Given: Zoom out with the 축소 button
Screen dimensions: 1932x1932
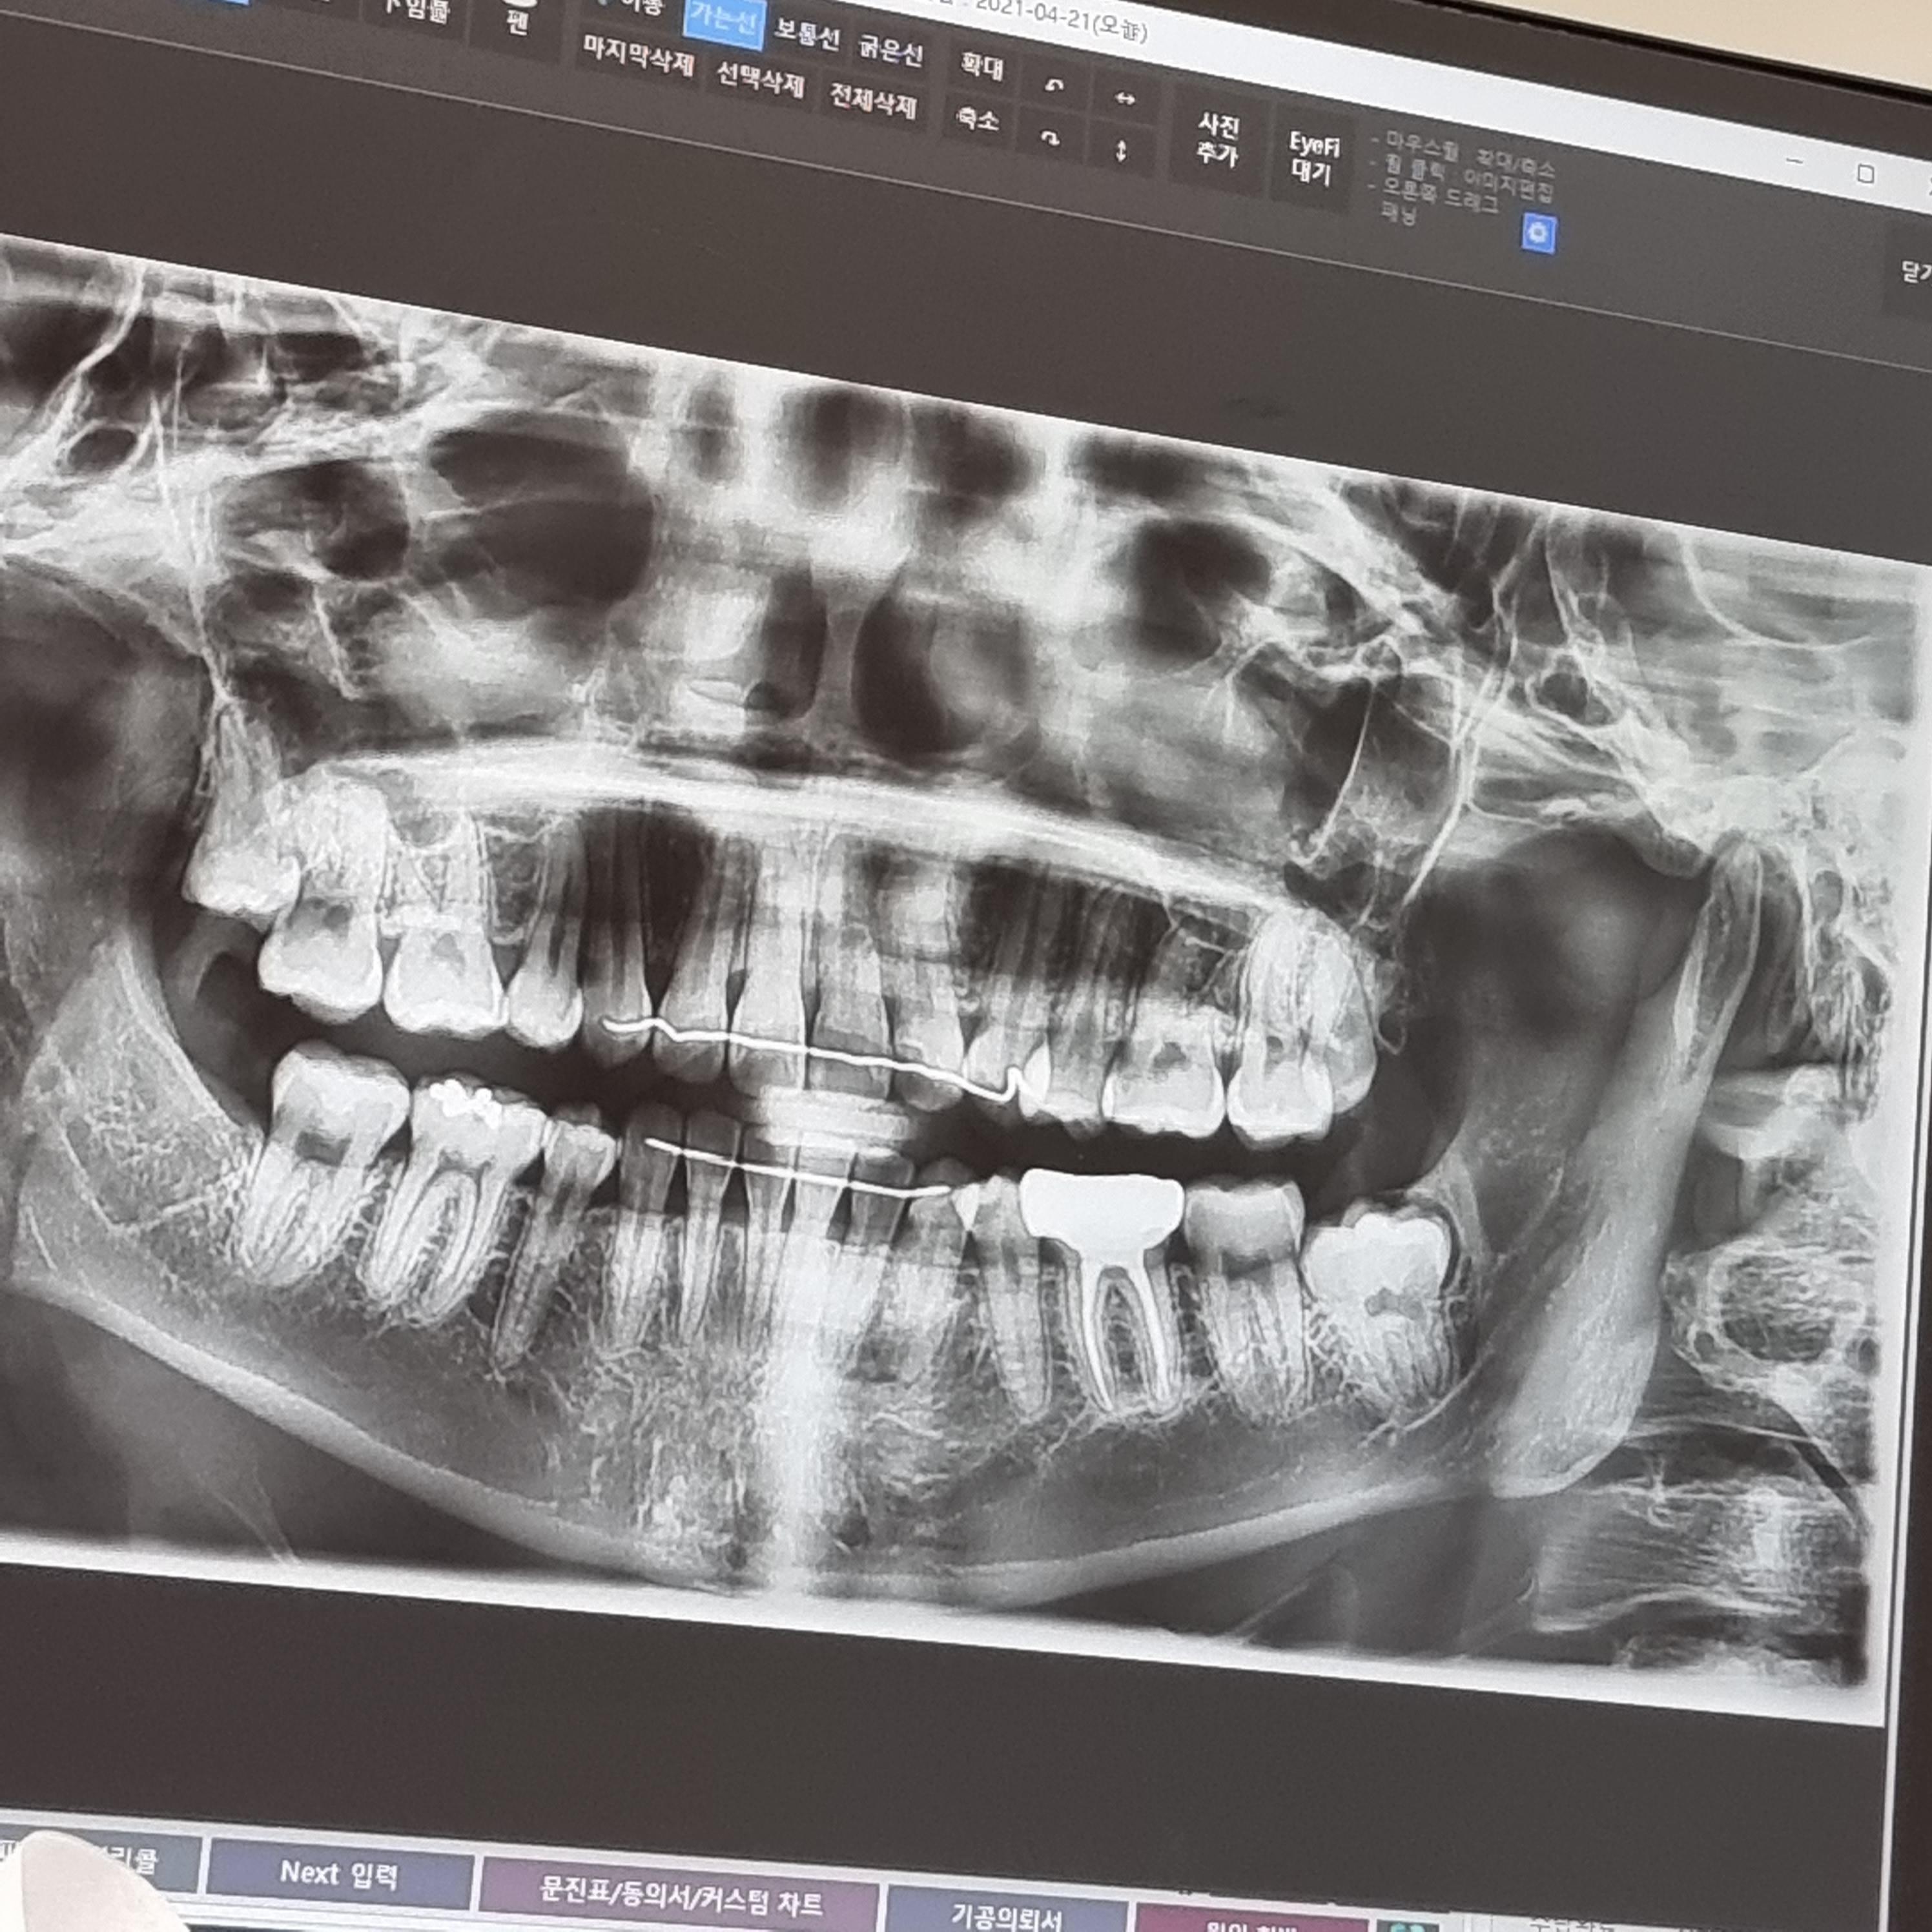Looking at the screenshot, I should click(x=977, y=119).
